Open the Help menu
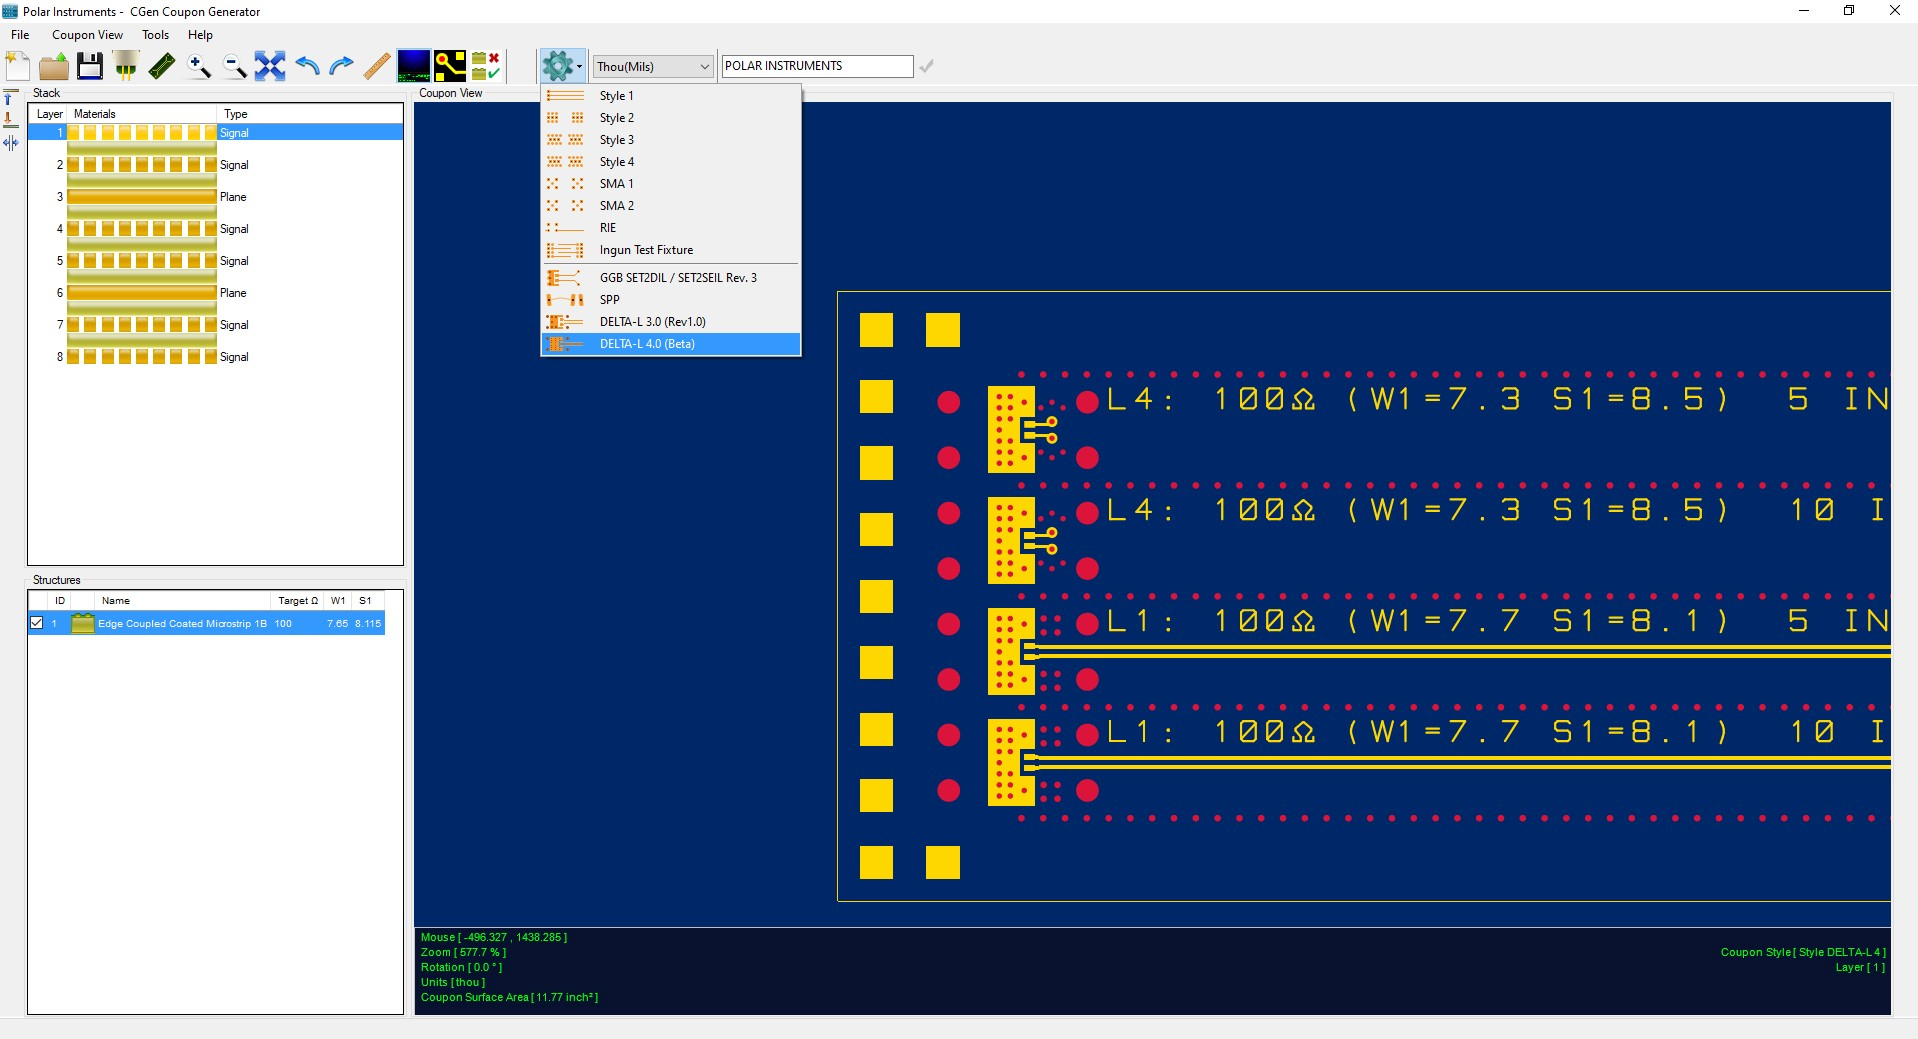 pos(200,35)
